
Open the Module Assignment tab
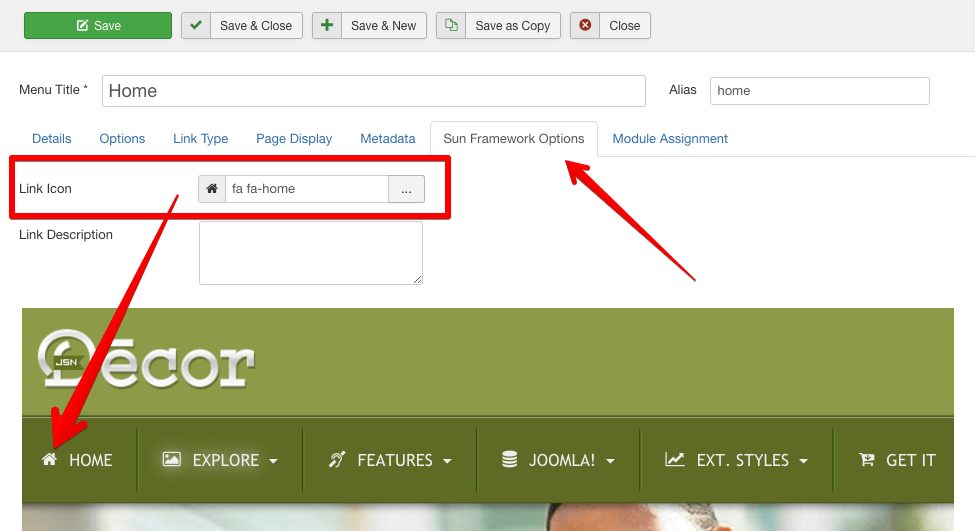click(x=670, y=139)
